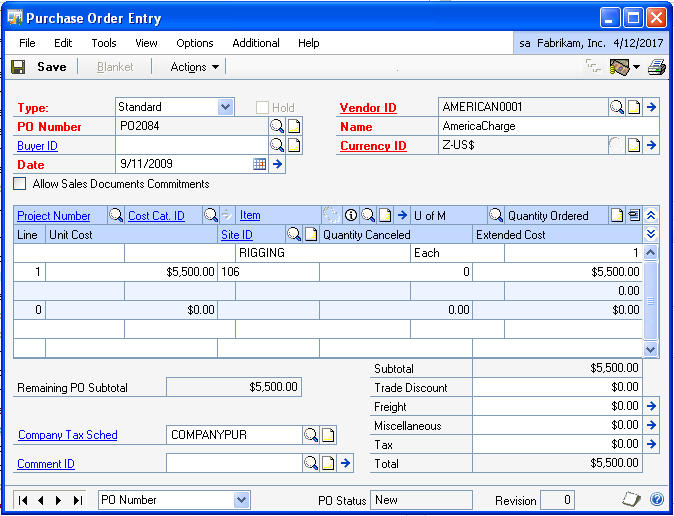Click Currency ID expansion arrow
This screenshot has width=674, height=516.
652,145
